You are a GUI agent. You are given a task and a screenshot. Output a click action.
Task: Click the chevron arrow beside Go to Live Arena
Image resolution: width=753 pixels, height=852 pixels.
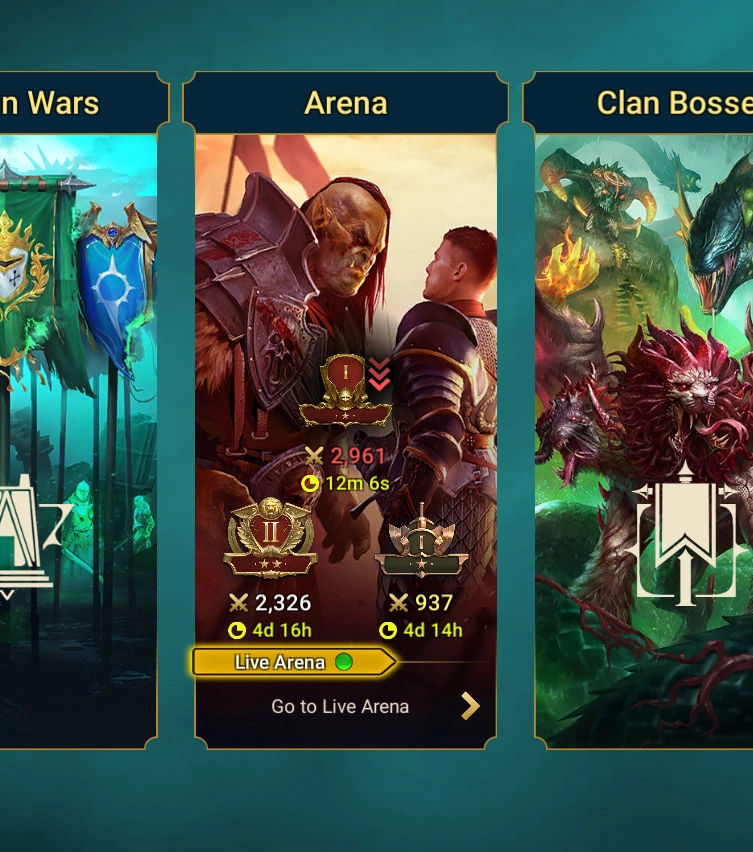[x=470, y=706]
